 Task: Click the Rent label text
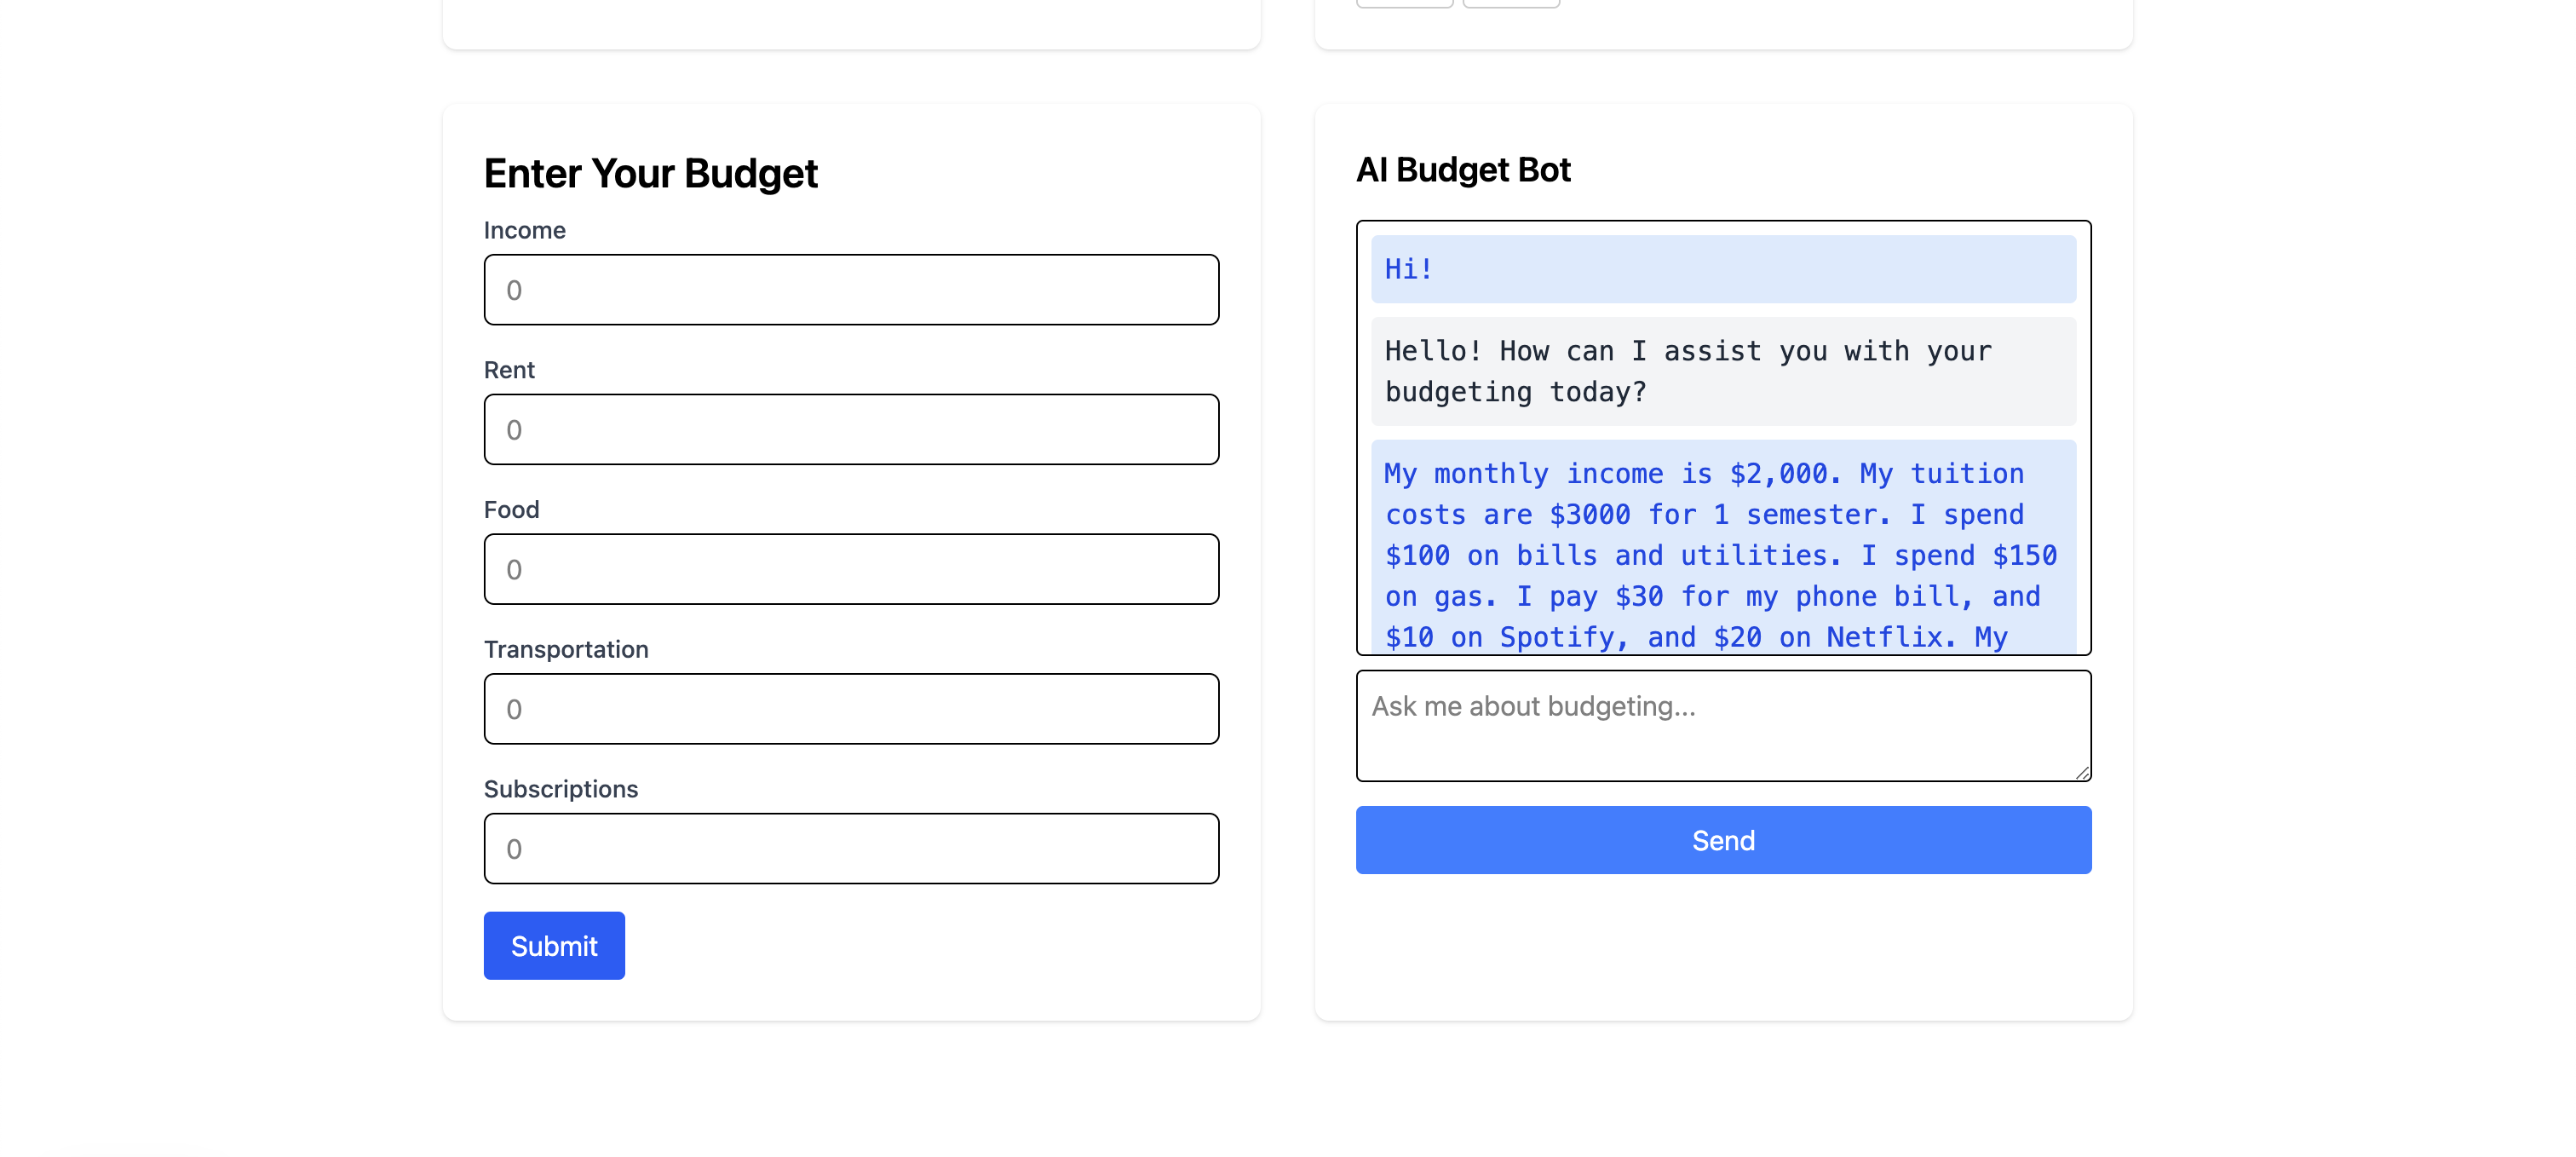(509, 370)
